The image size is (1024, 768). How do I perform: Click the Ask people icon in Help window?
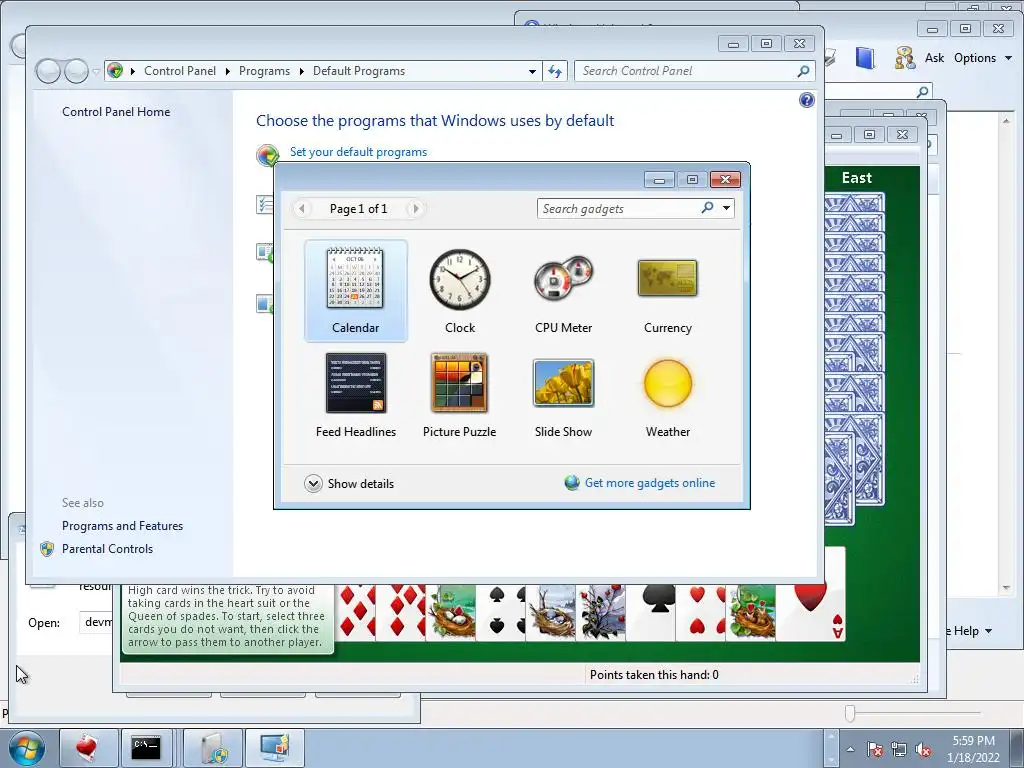(904, 57)
